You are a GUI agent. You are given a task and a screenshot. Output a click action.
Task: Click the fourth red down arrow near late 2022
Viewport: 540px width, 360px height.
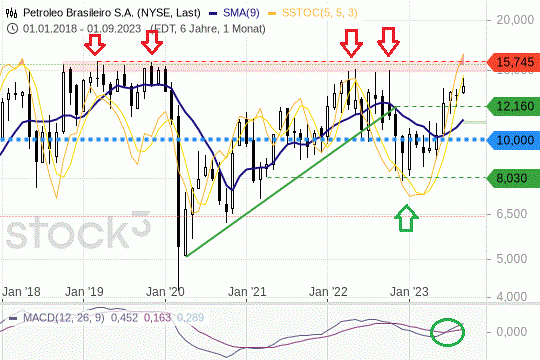pyautogui.click(x=388, y=42)
